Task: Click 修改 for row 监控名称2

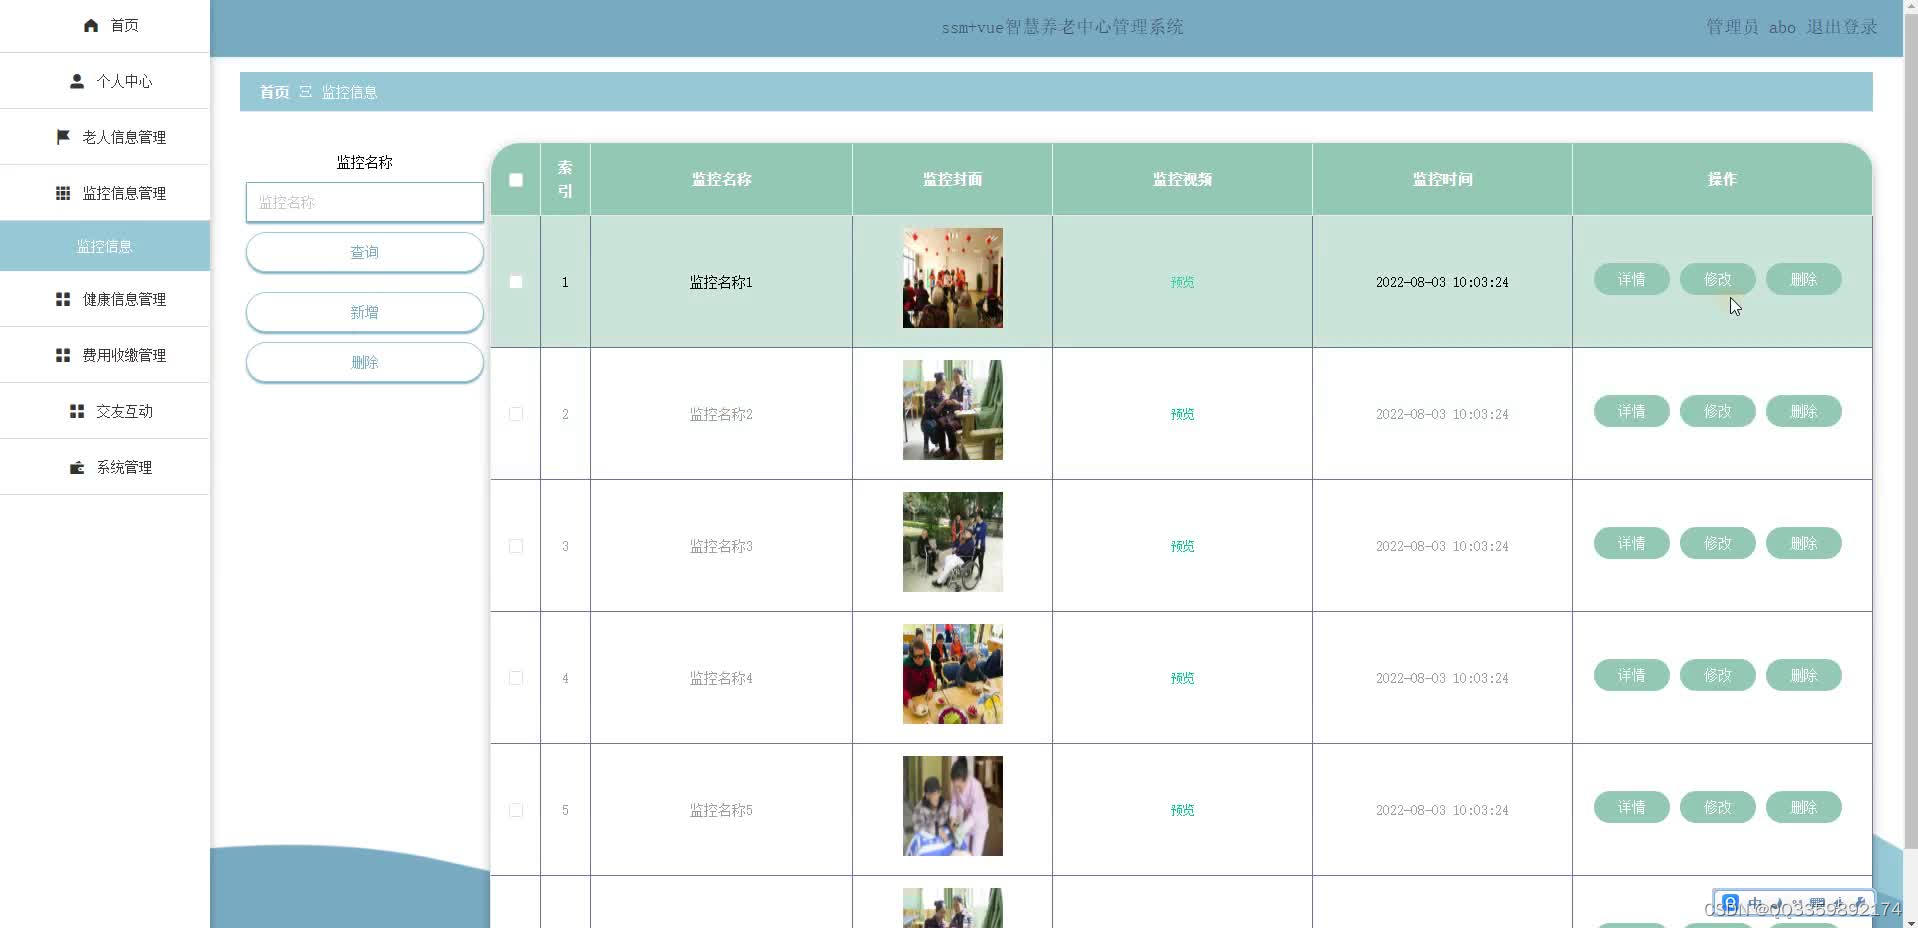Action: coord(1717,411)
